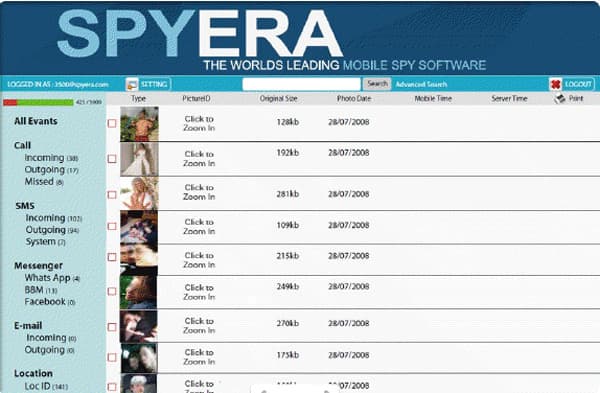Tick the checkbox for the 281kb photo
Viewport: 600px width, 393px height.
click(112, 195)
